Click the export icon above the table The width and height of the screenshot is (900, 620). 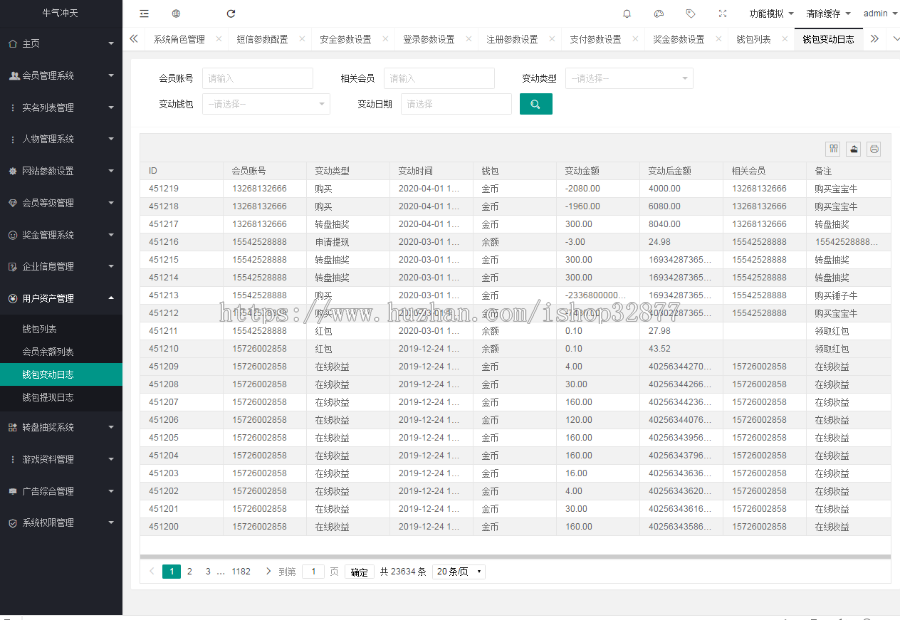click(x=853, y=148)
